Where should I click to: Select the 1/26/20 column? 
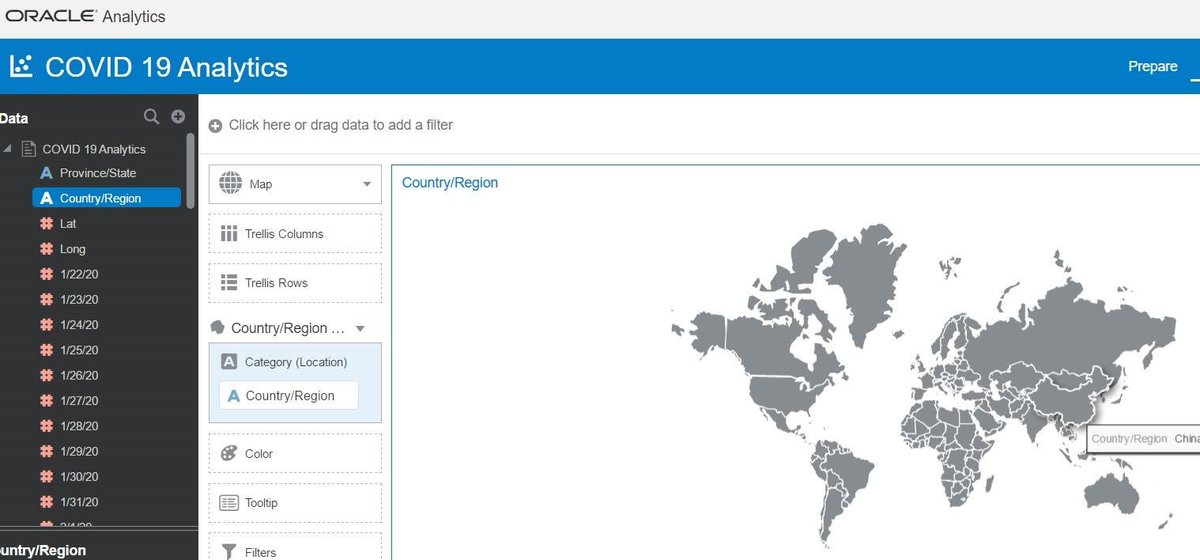pos(79,376)
